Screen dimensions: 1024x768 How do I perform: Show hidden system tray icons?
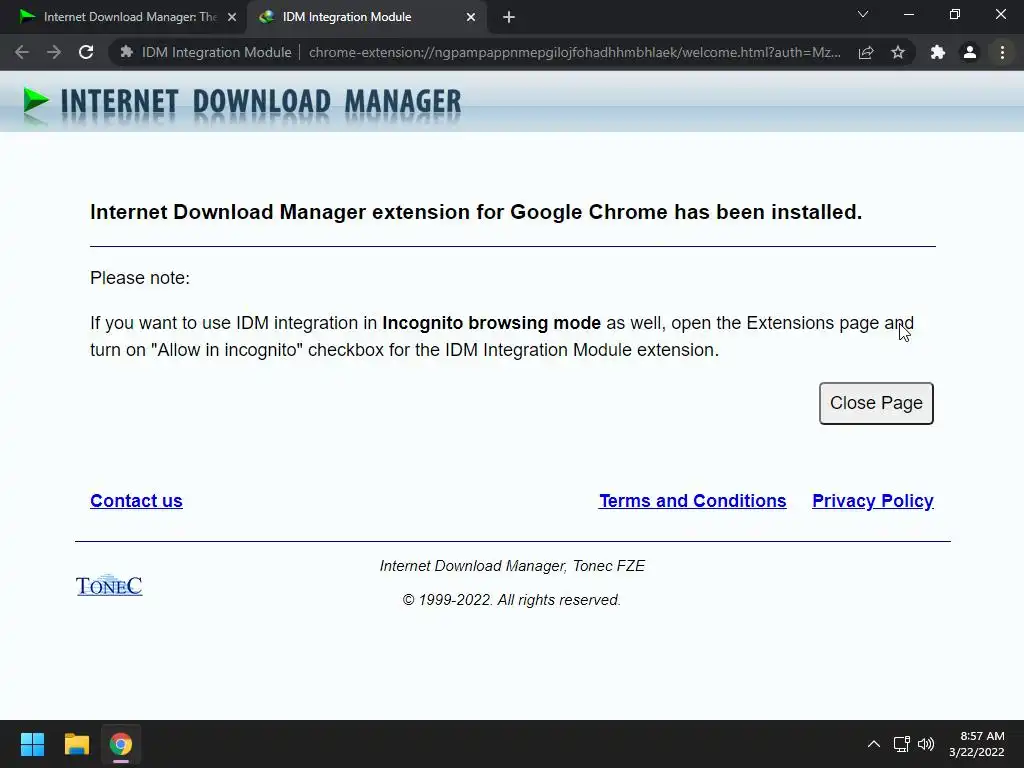874,744
